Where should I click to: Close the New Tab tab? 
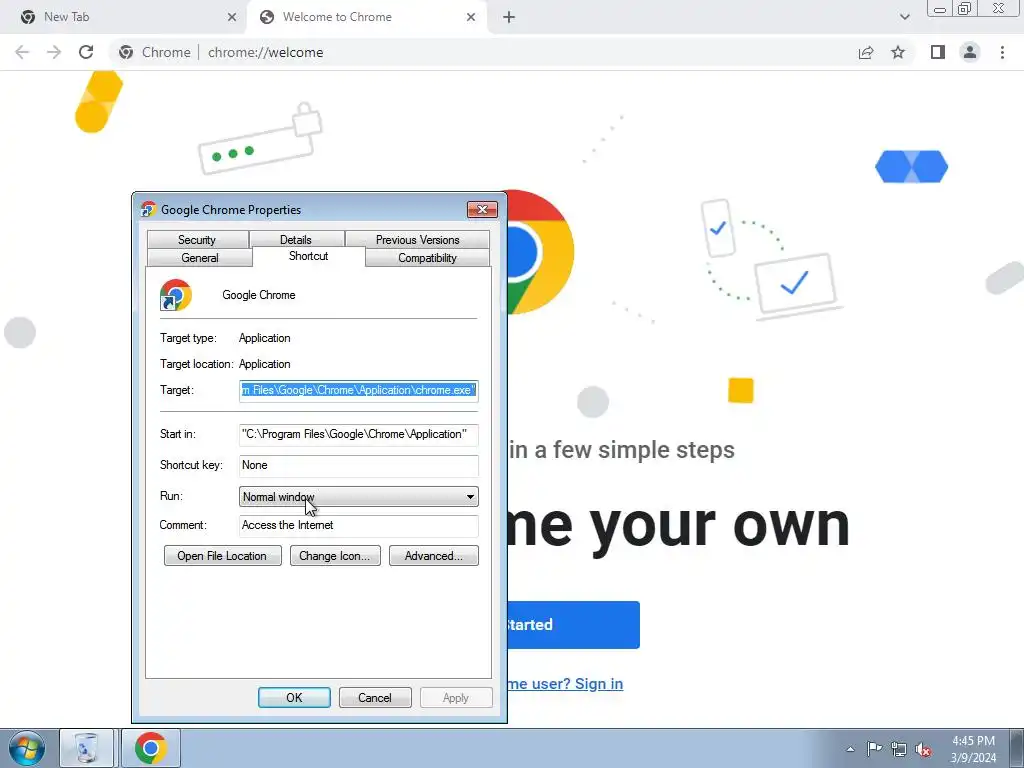tap(232, 17)
